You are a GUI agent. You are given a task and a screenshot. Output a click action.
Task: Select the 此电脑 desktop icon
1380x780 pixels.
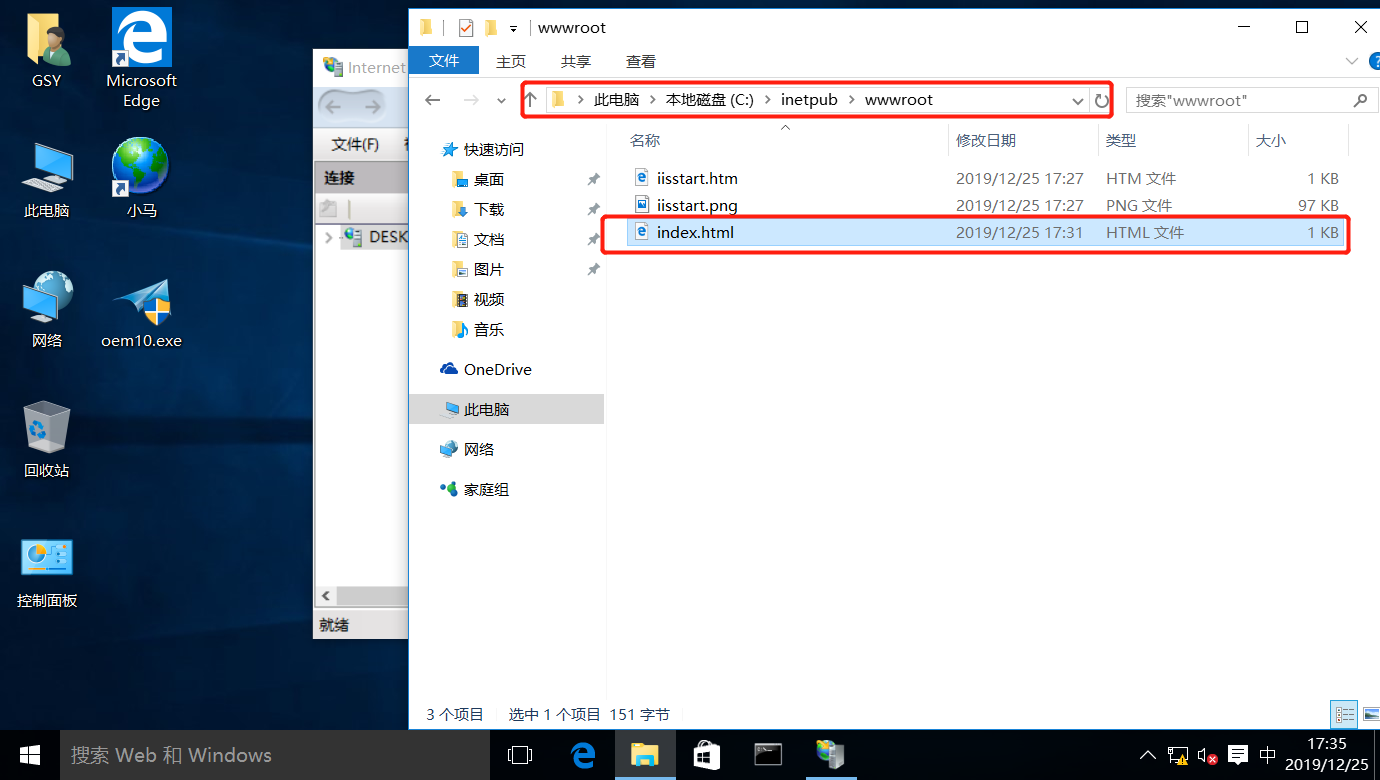click(x=47, y=180)
